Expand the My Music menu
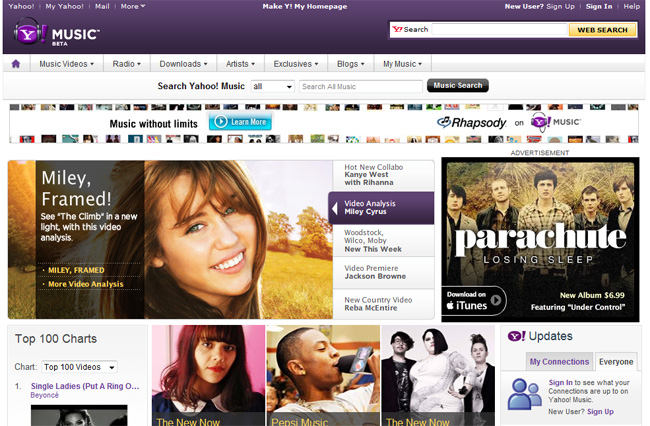 [402, 64]
